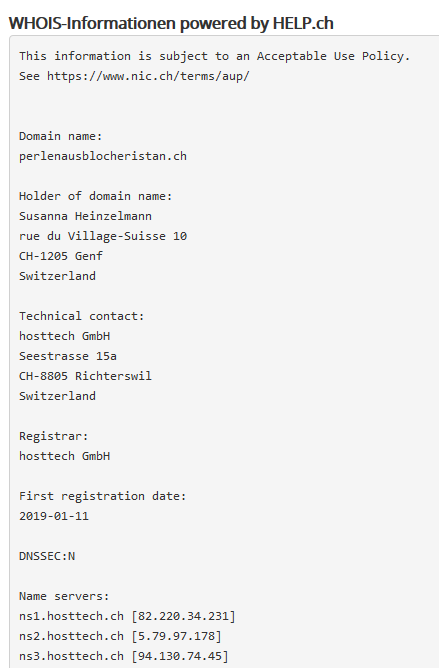Click the 'Holder of domain name:' label
This screenshot has height=668, width=439.
pos(95,196)
